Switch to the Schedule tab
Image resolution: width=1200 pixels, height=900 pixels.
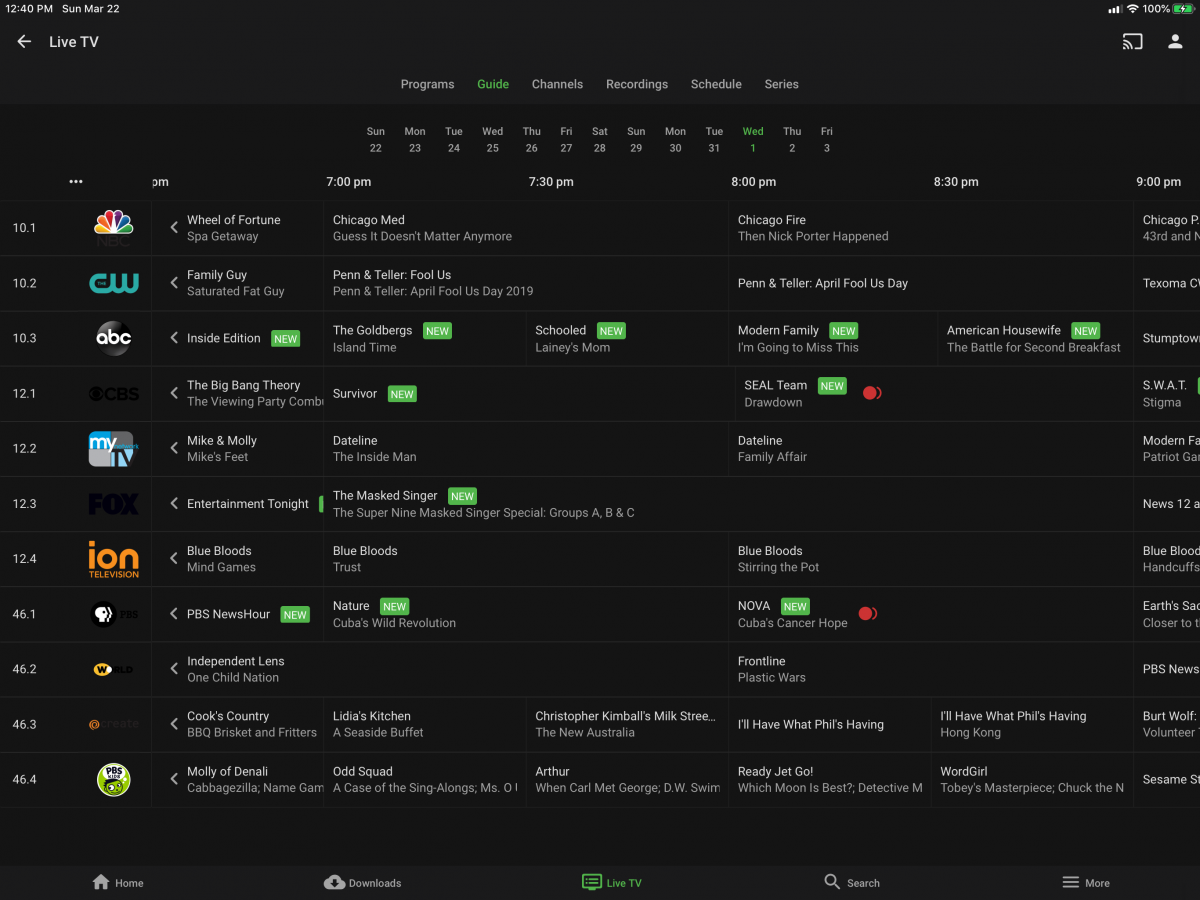(x=716, y=84)
